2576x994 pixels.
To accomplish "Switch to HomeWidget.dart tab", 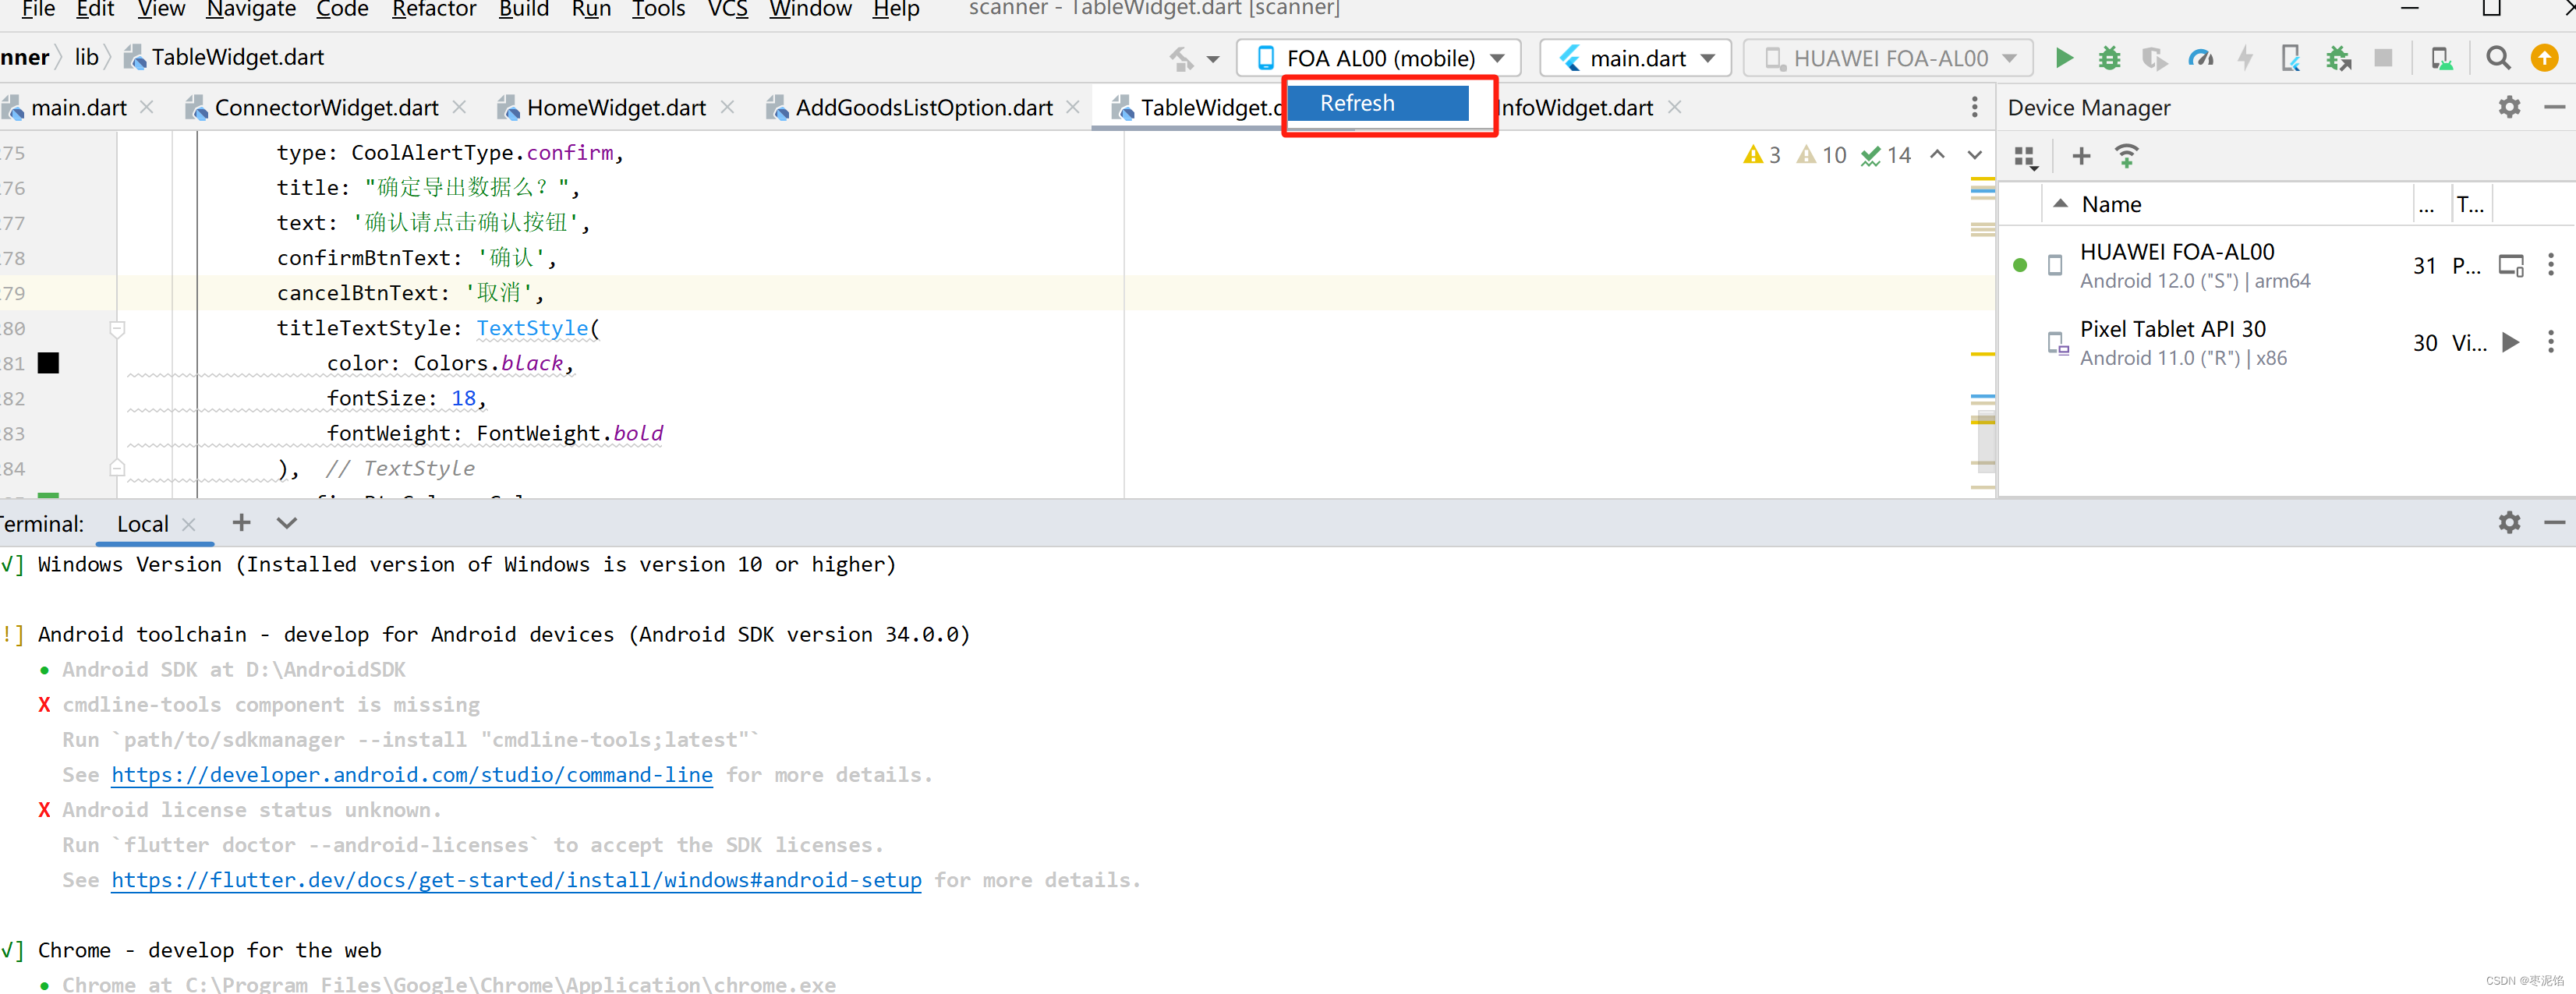I will (615, 108).
